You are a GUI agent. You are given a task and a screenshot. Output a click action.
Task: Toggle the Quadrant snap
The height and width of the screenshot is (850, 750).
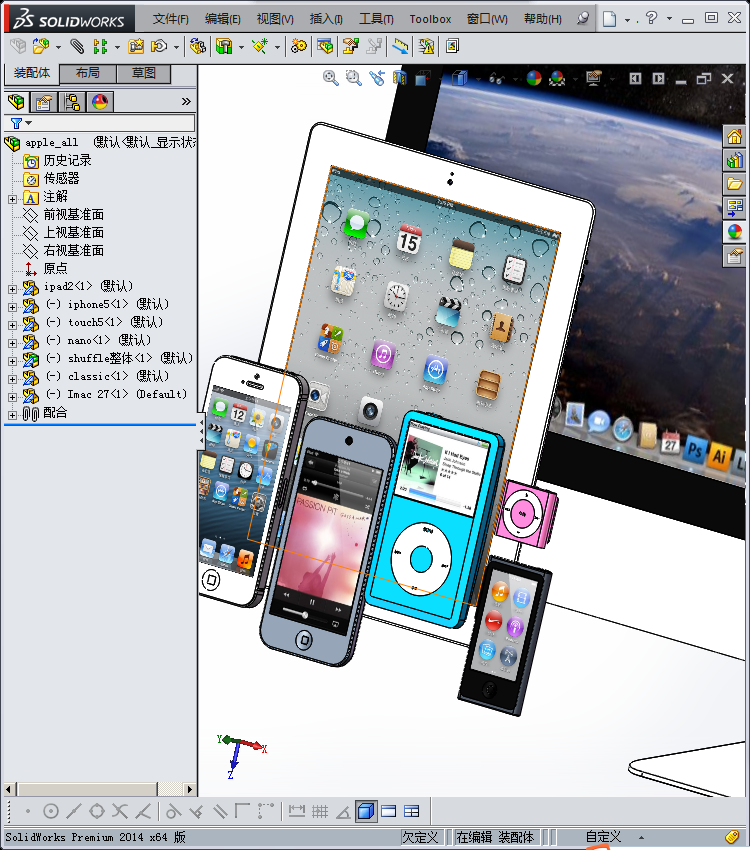pyautogui.click(x=97, y=811)
